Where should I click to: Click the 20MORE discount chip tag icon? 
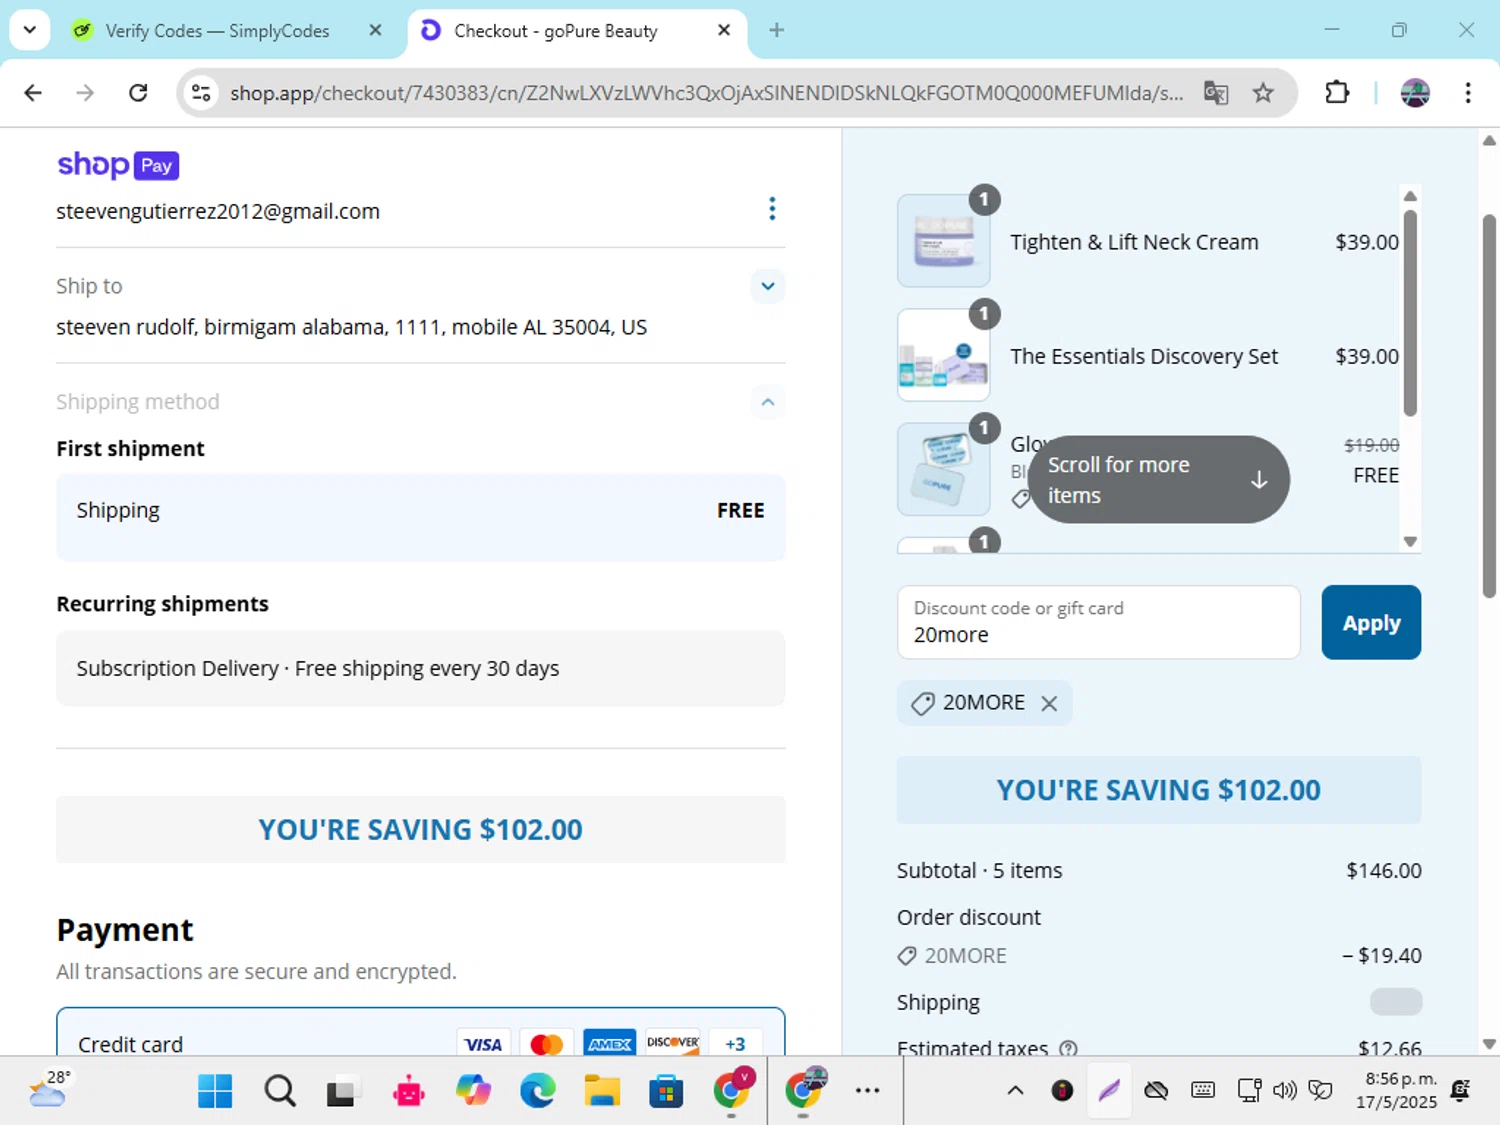(922, 704)
